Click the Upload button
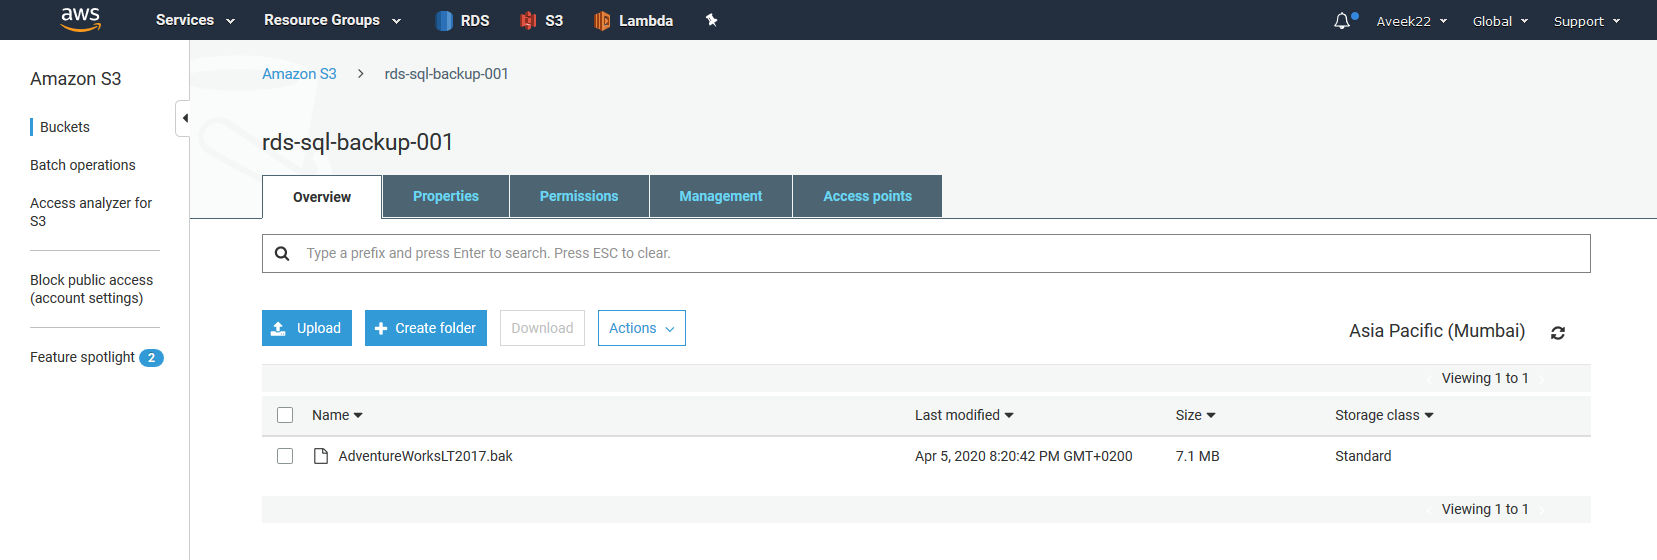The width and height of the screenshot is (1657, 560). coord(307,328)
